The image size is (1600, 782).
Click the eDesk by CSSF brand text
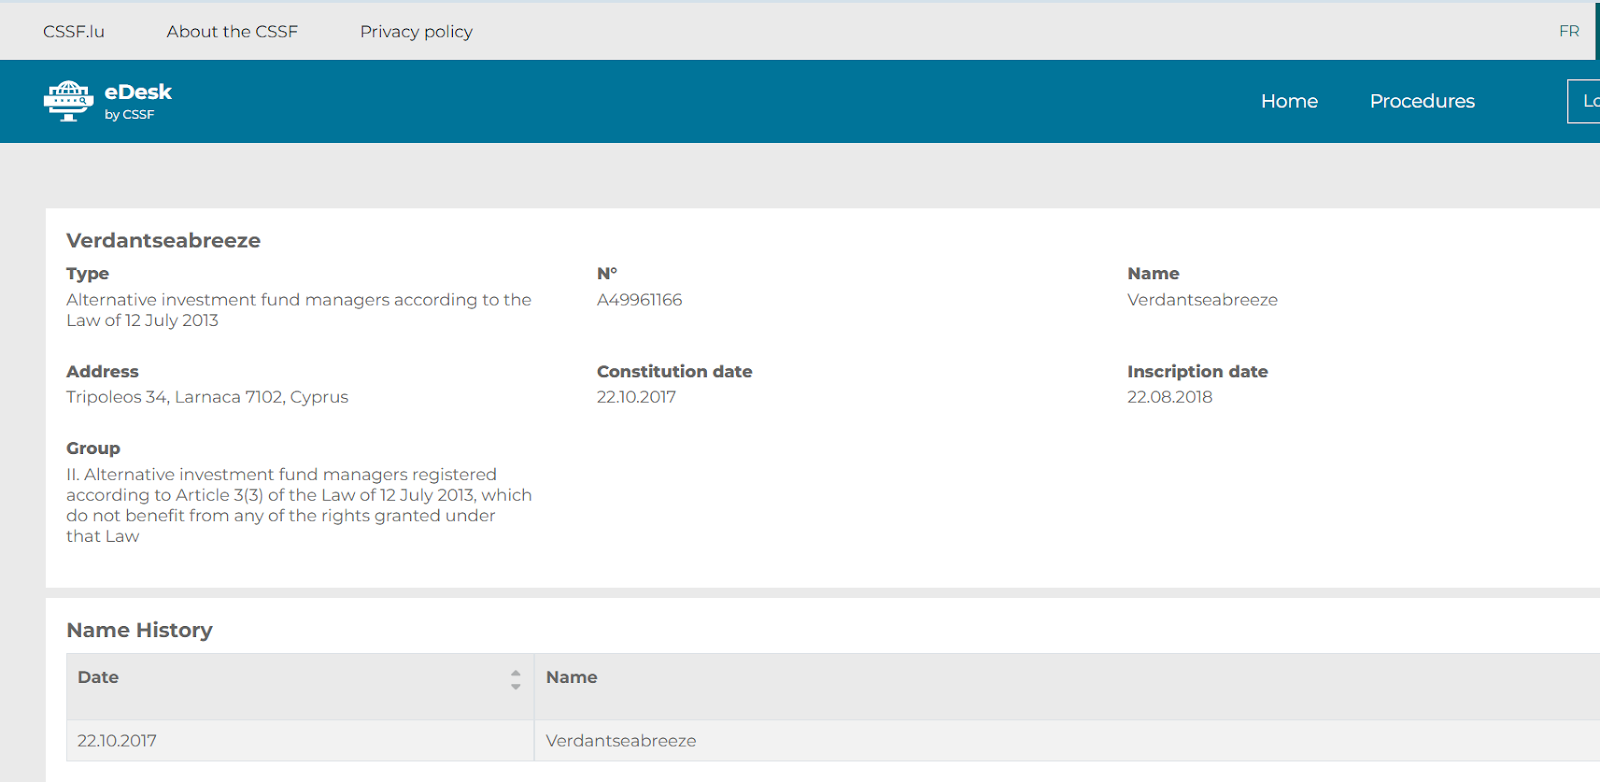click(x=138, y=100)
